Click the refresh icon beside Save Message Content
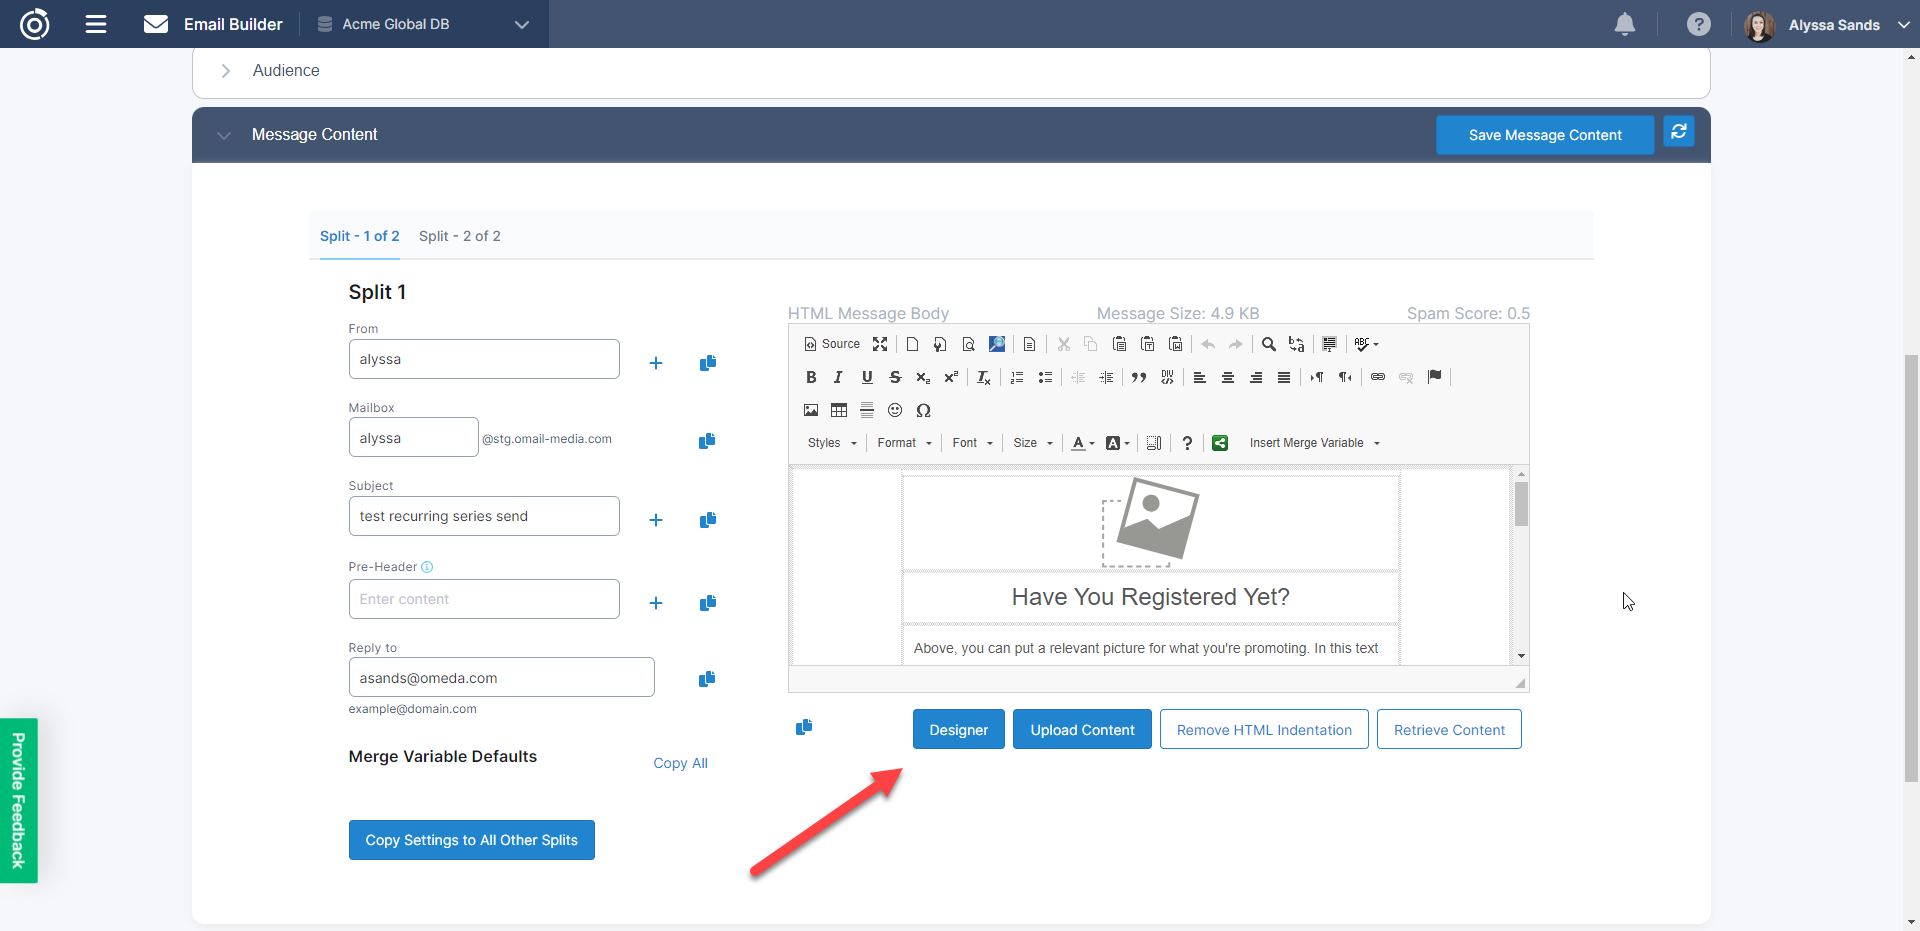This screenshot has width=1920, height=931. click(x=1679, y=132)
